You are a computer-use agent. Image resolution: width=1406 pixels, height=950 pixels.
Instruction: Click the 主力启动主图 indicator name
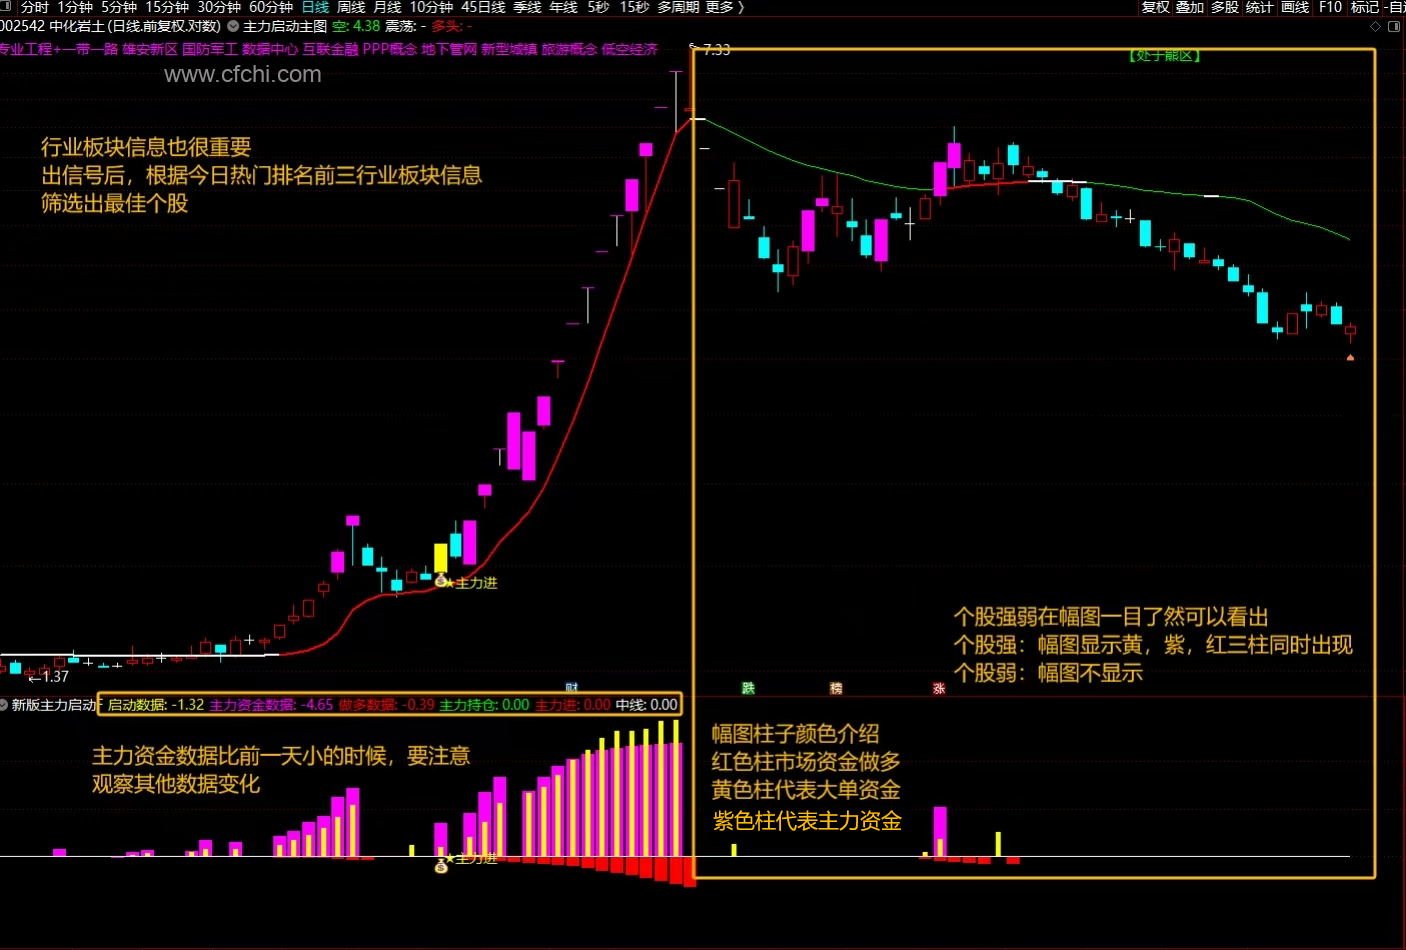285,26
